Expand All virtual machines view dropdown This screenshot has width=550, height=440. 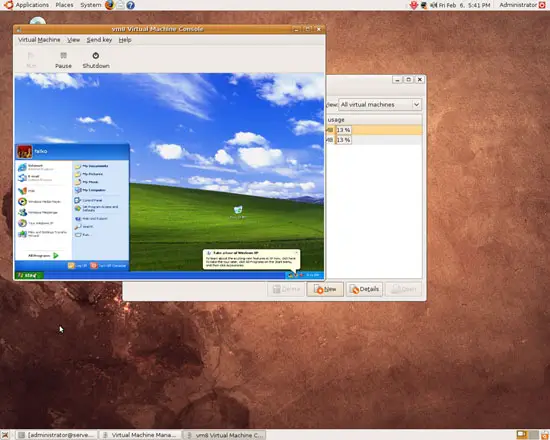tap(380, 105)
